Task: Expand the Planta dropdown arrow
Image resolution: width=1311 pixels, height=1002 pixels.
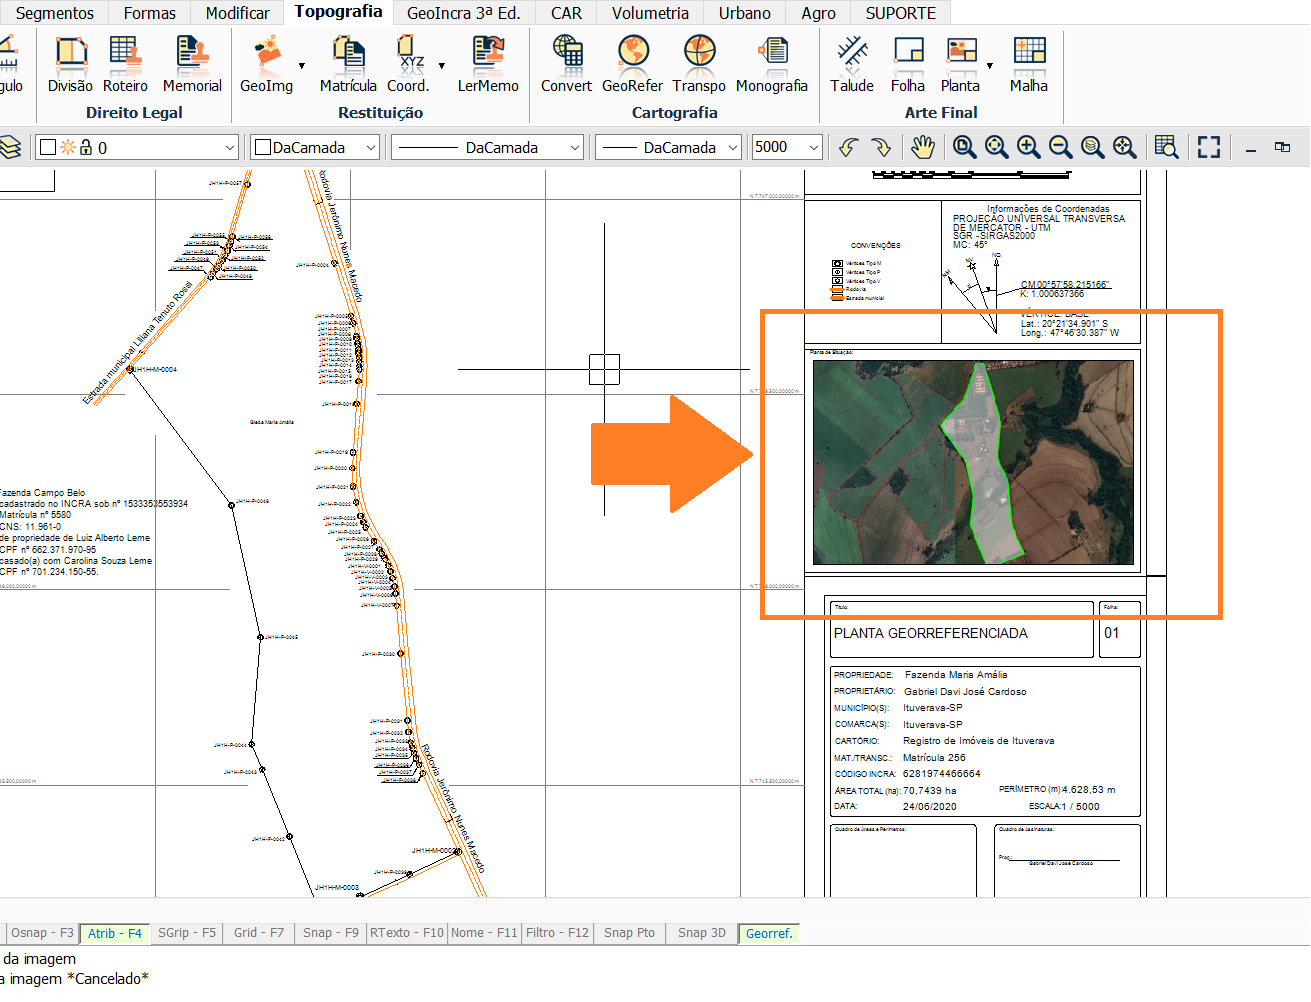Action: [x=990, y=66]
